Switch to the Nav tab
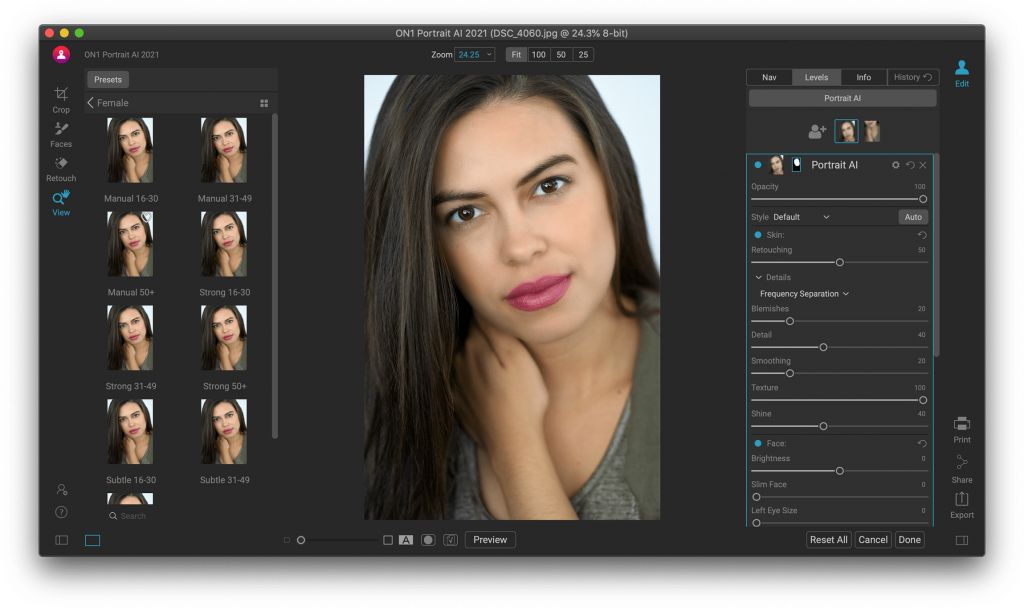Image resolution: width=1024 pixels, height=608 pixels. pyautogui.click(x=769, y=77)
